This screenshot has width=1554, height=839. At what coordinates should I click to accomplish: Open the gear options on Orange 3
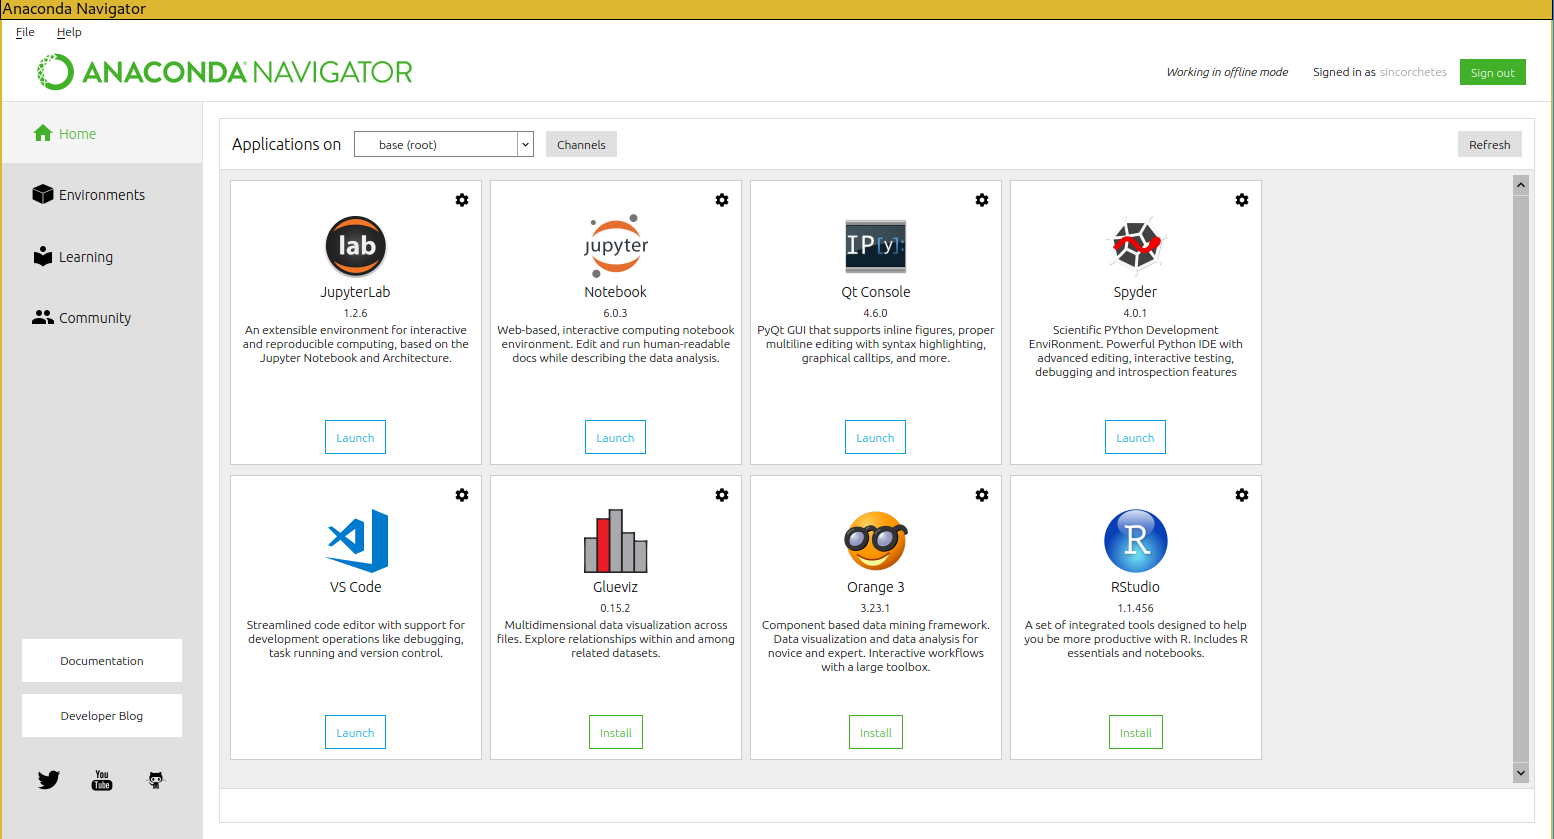[x=982, y=495]
